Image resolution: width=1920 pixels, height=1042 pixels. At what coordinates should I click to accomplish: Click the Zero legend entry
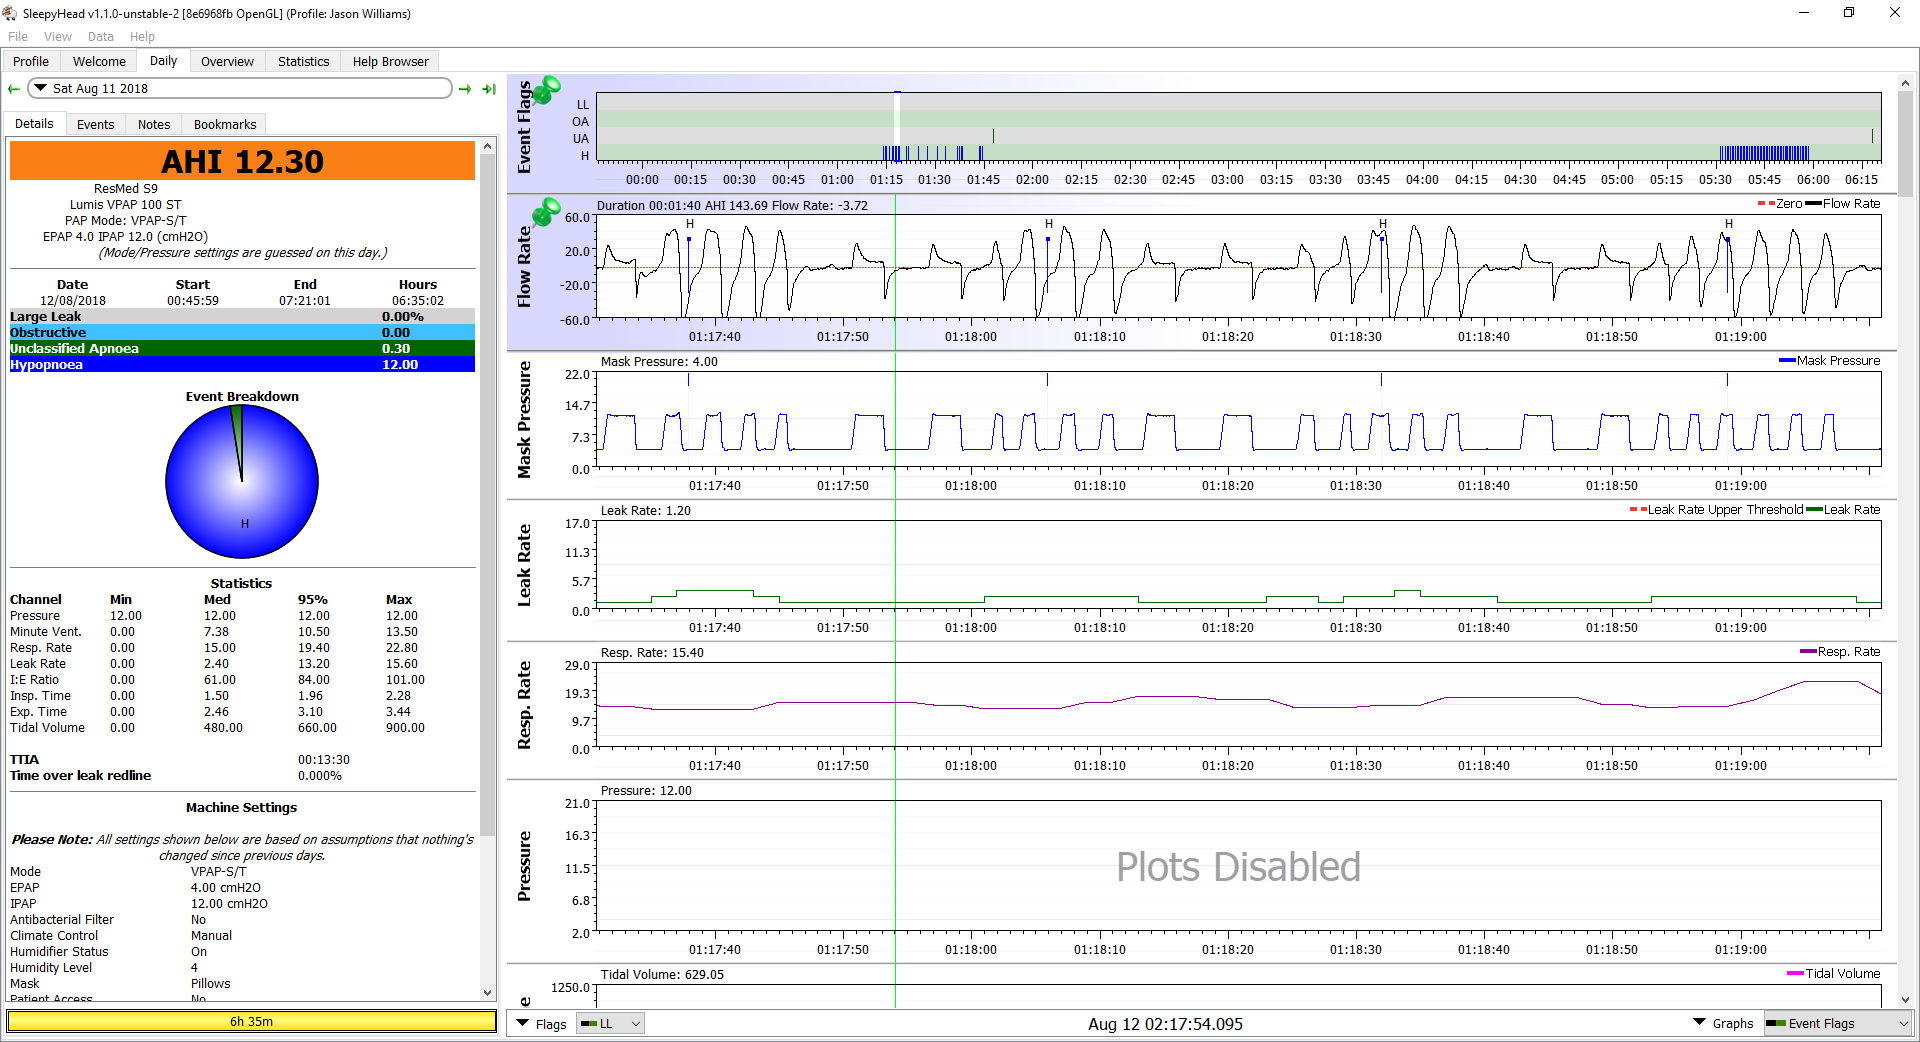pyautogui.click(x=1780, y=204)
